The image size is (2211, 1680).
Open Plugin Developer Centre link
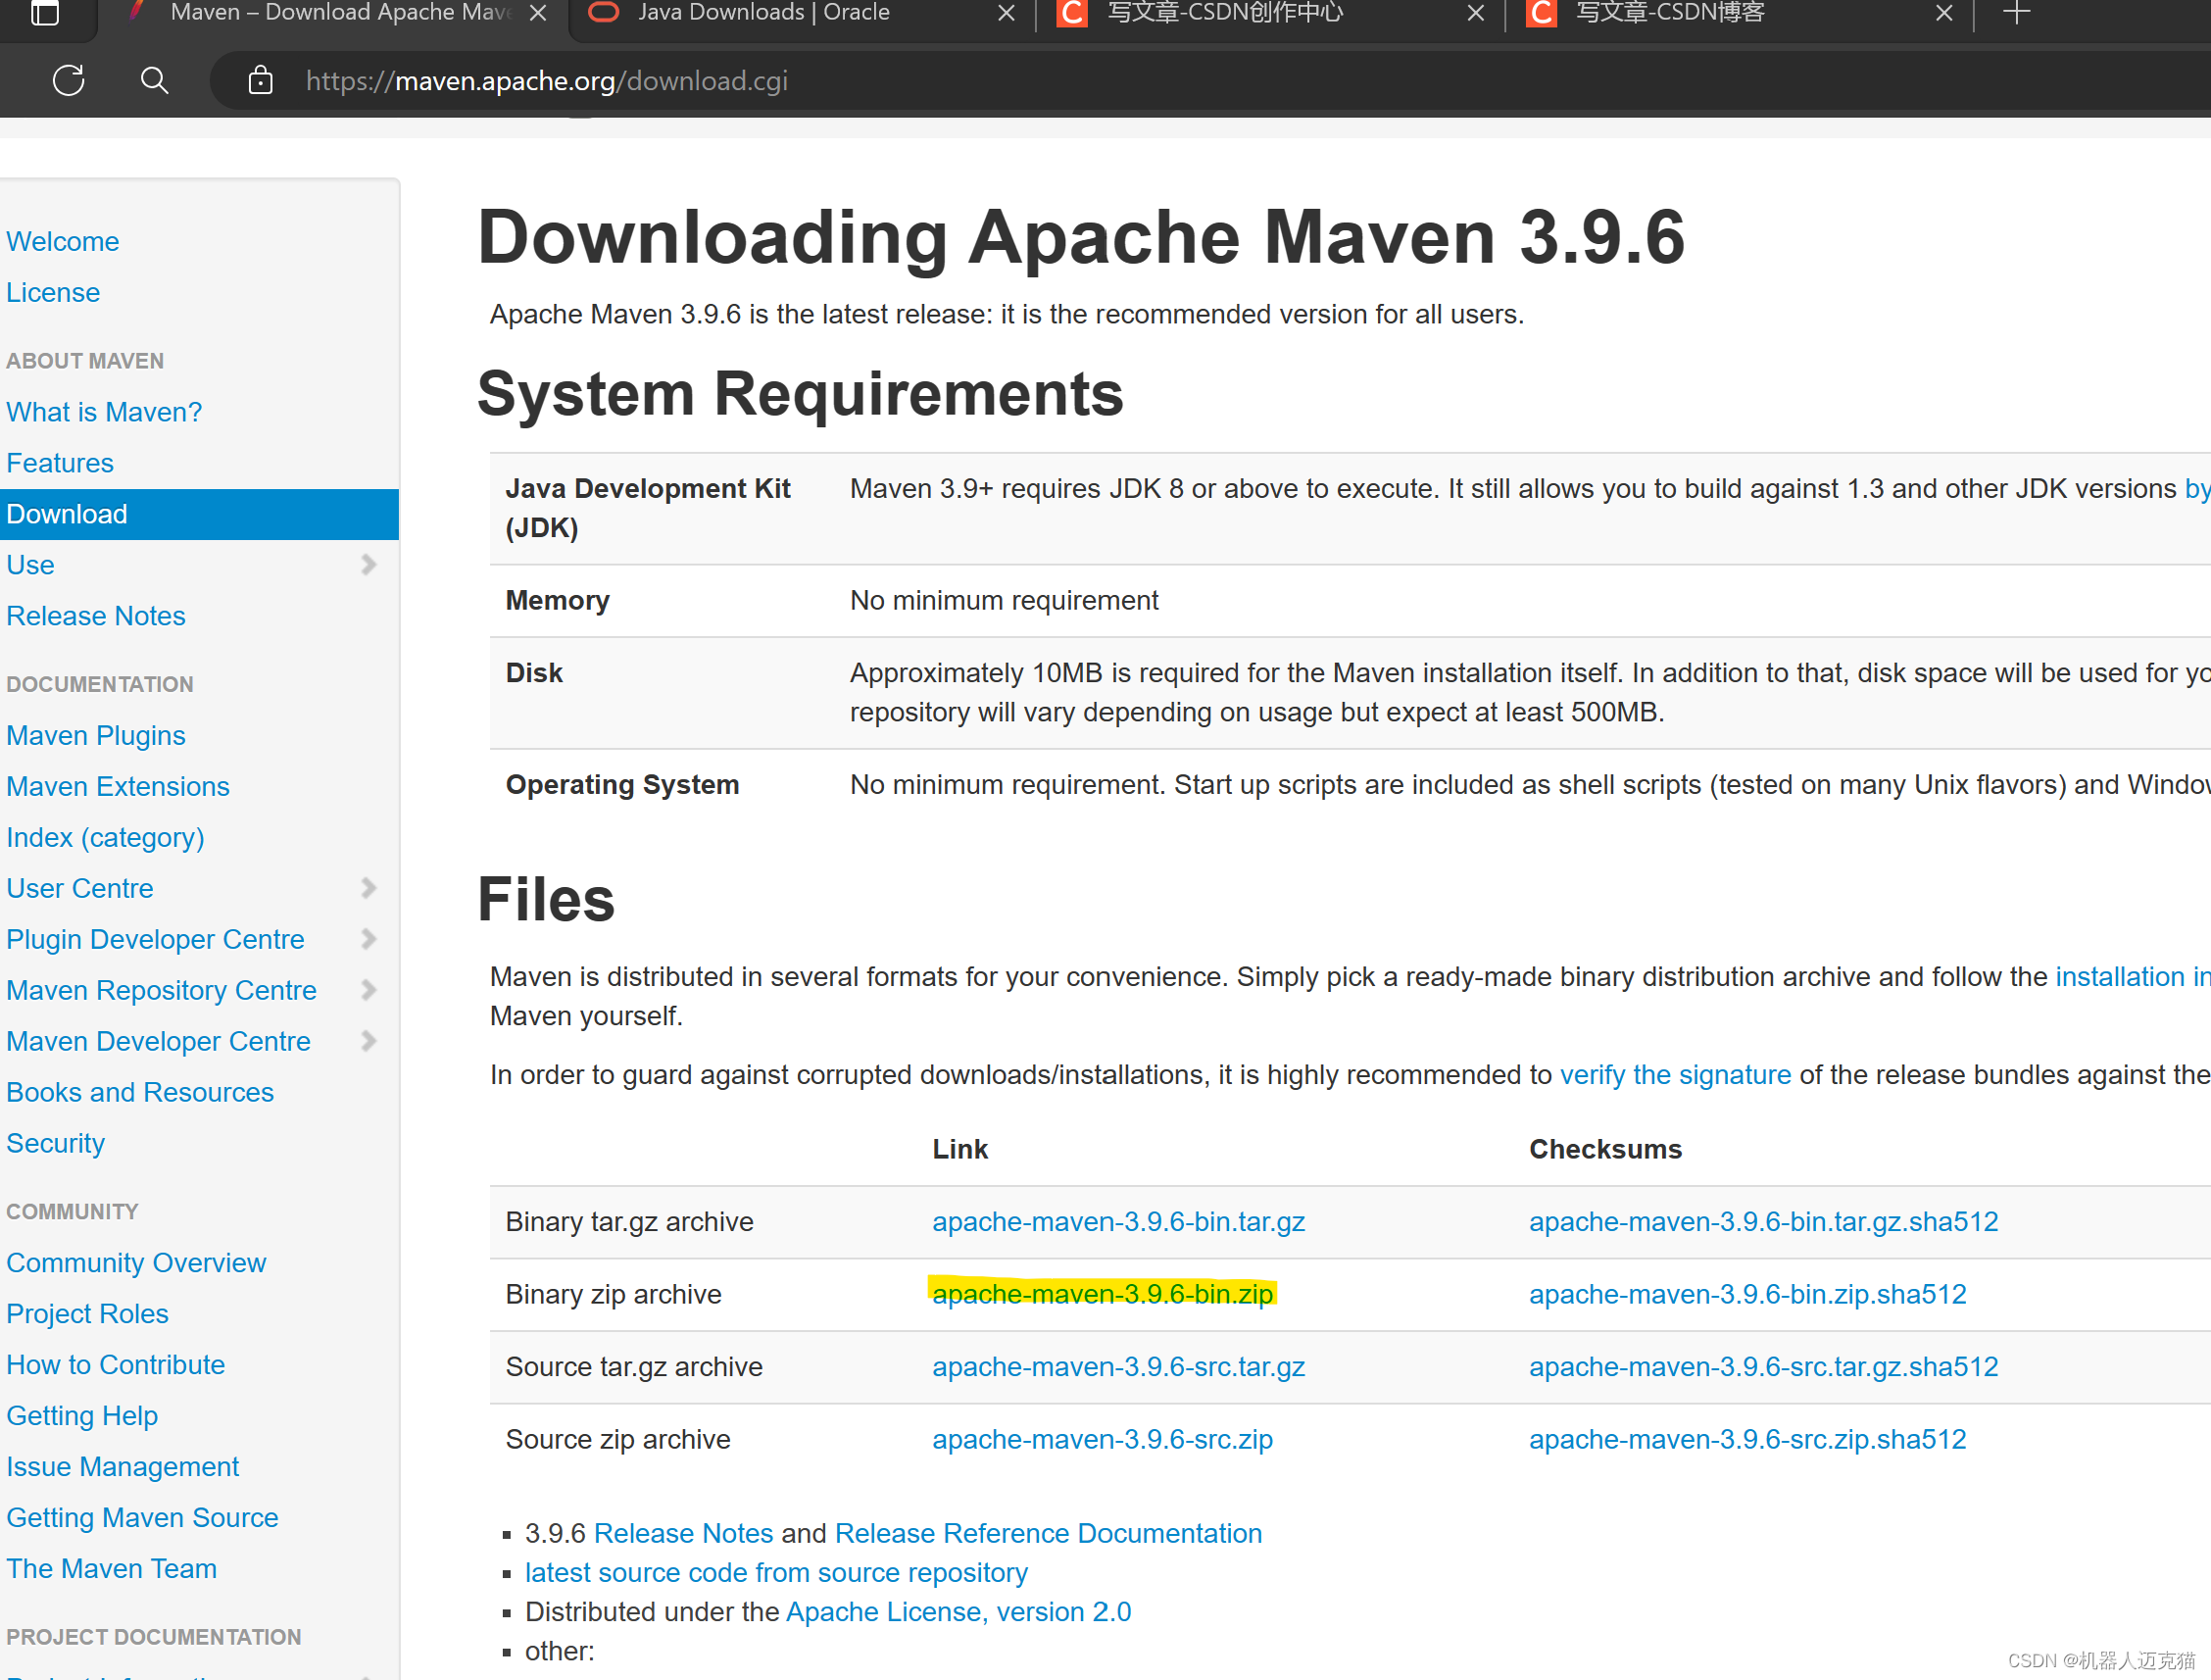point(155,939)
